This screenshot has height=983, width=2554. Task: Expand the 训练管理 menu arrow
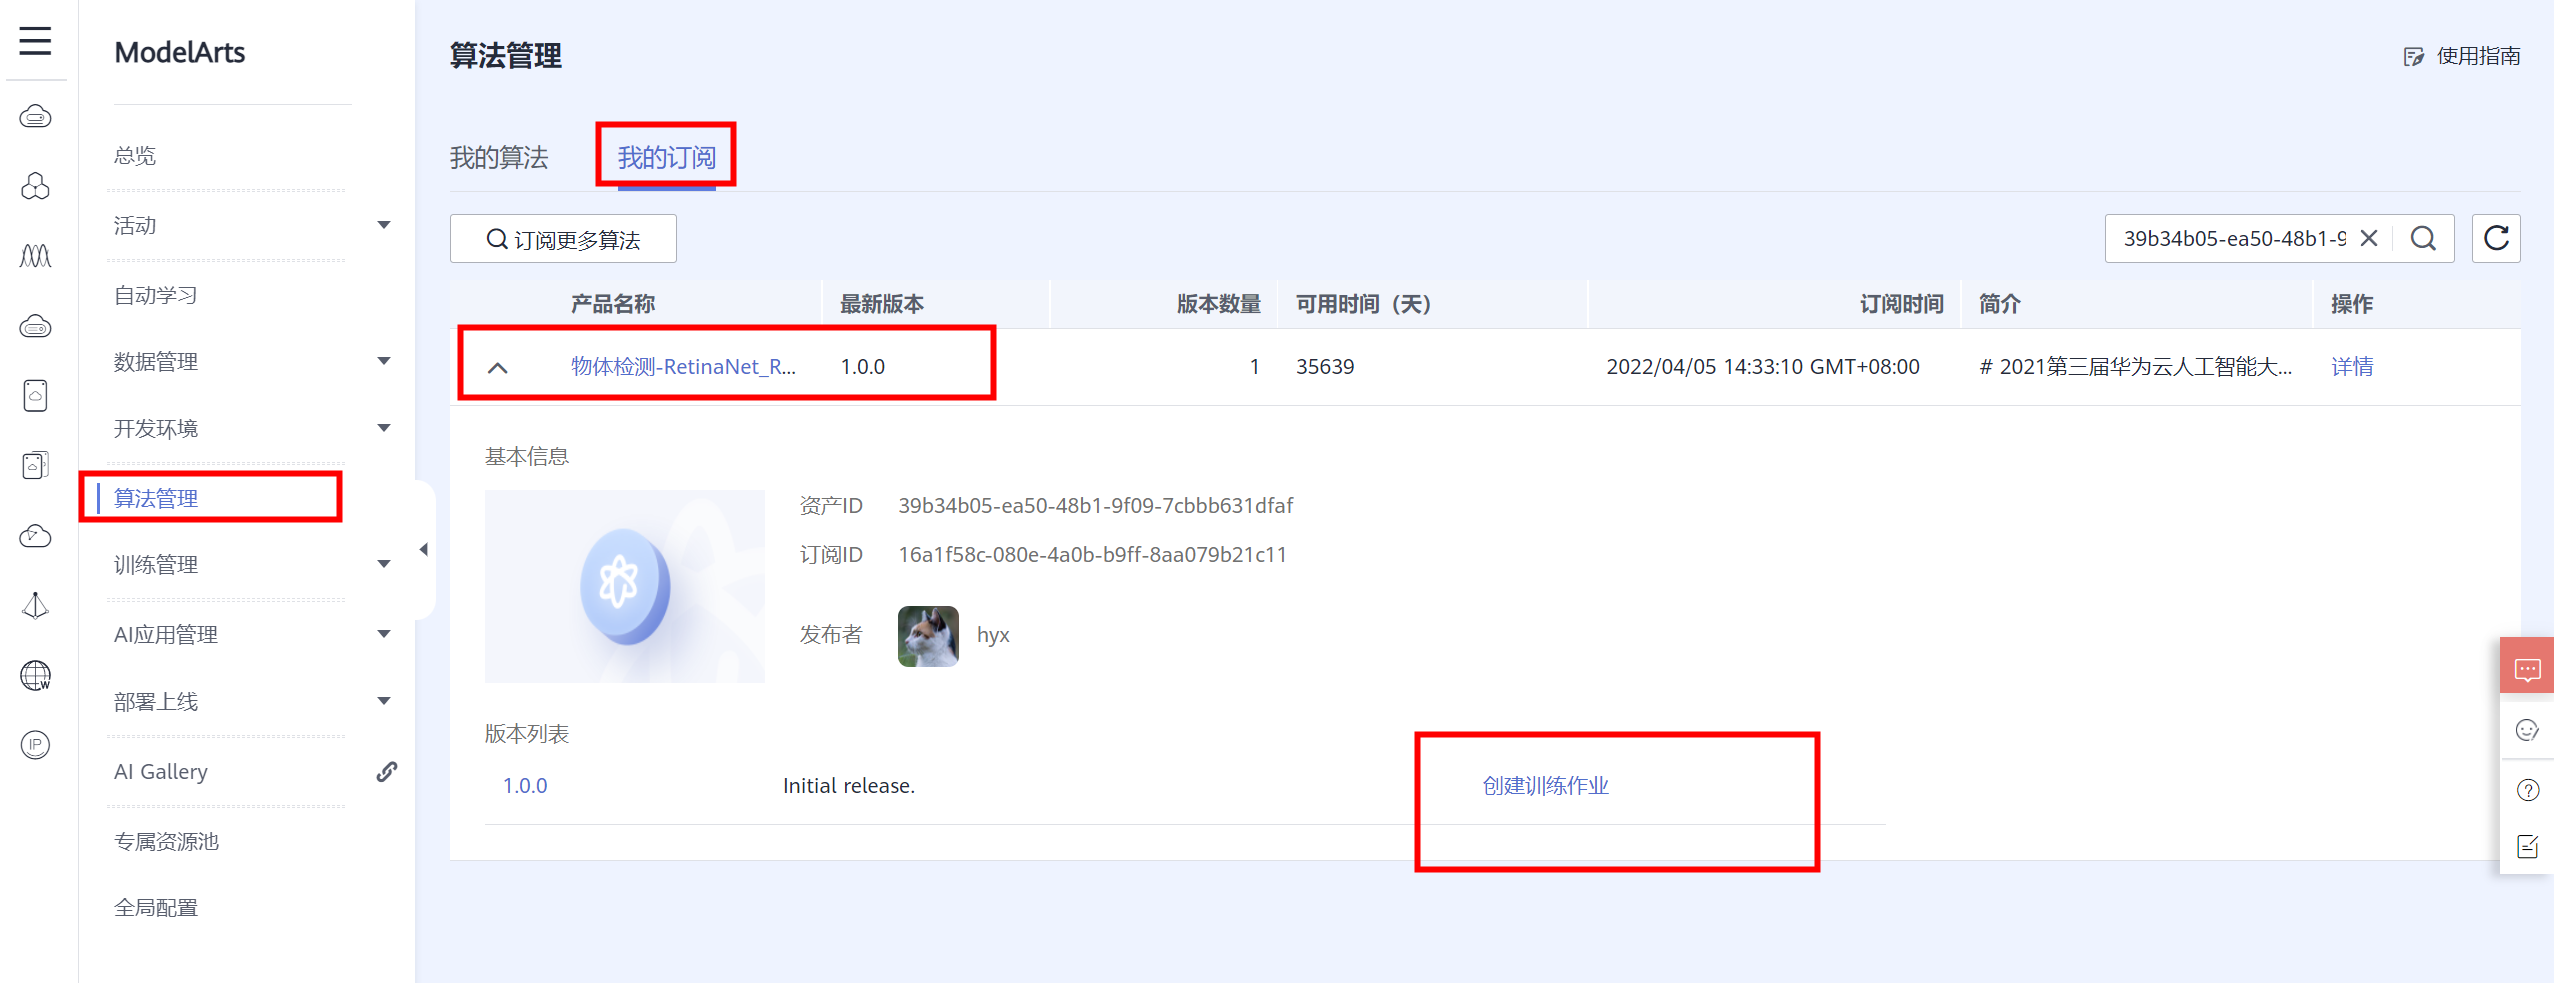pos(384,564)
